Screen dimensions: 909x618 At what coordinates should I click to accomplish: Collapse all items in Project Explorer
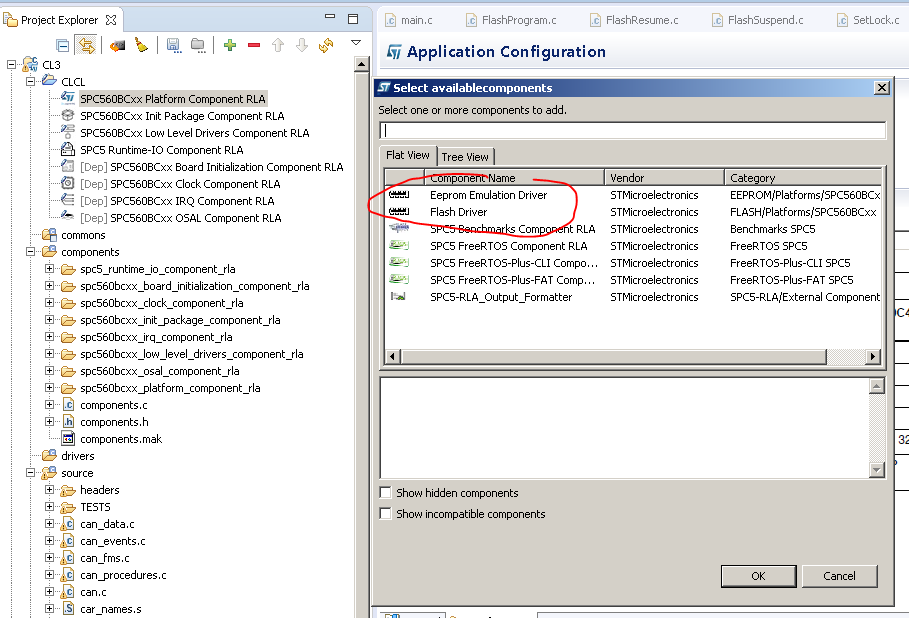(x=63, y=45)
